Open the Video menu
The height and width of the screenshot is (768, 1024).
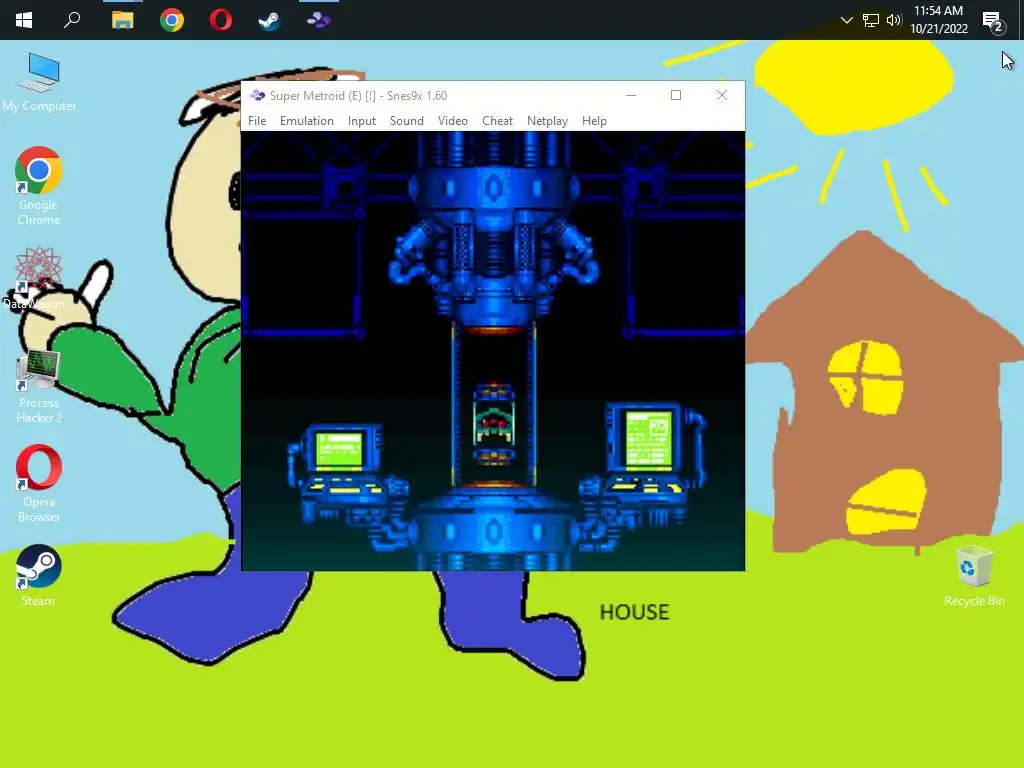(452, 121)
